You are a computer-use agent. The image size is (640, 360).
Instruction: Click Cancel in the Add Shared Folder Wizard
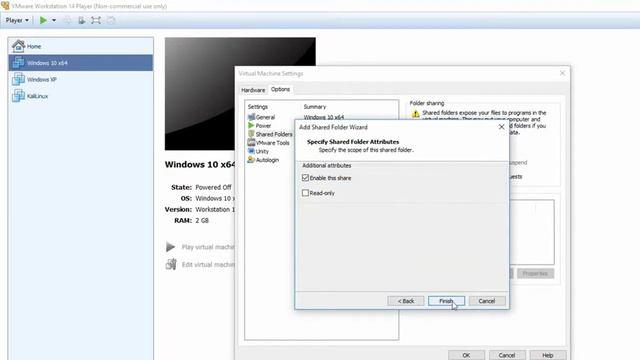click(x=487, y=301)
